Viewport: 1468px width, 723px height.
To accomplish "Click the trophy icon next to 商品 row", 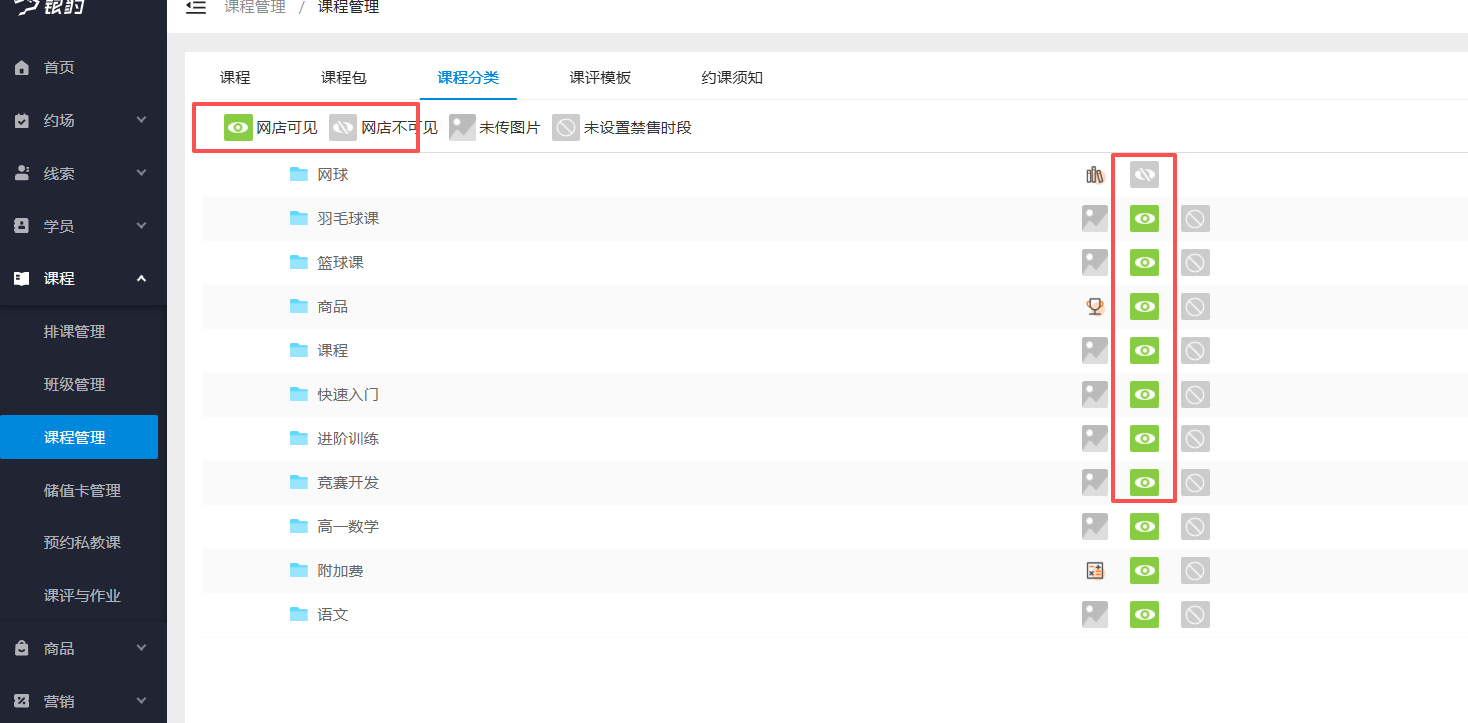I will click(x=1095, y=306).
